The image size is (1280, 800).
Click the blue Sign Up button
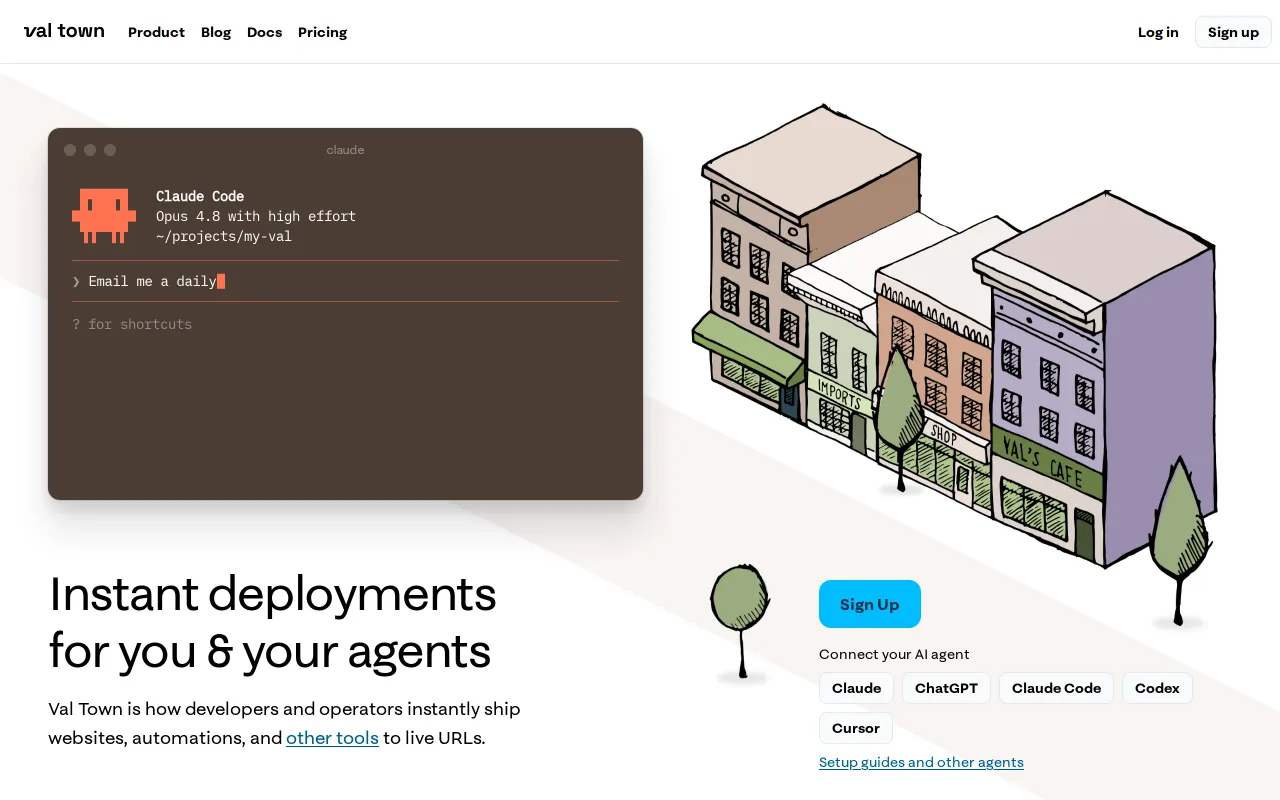[869, 604]
